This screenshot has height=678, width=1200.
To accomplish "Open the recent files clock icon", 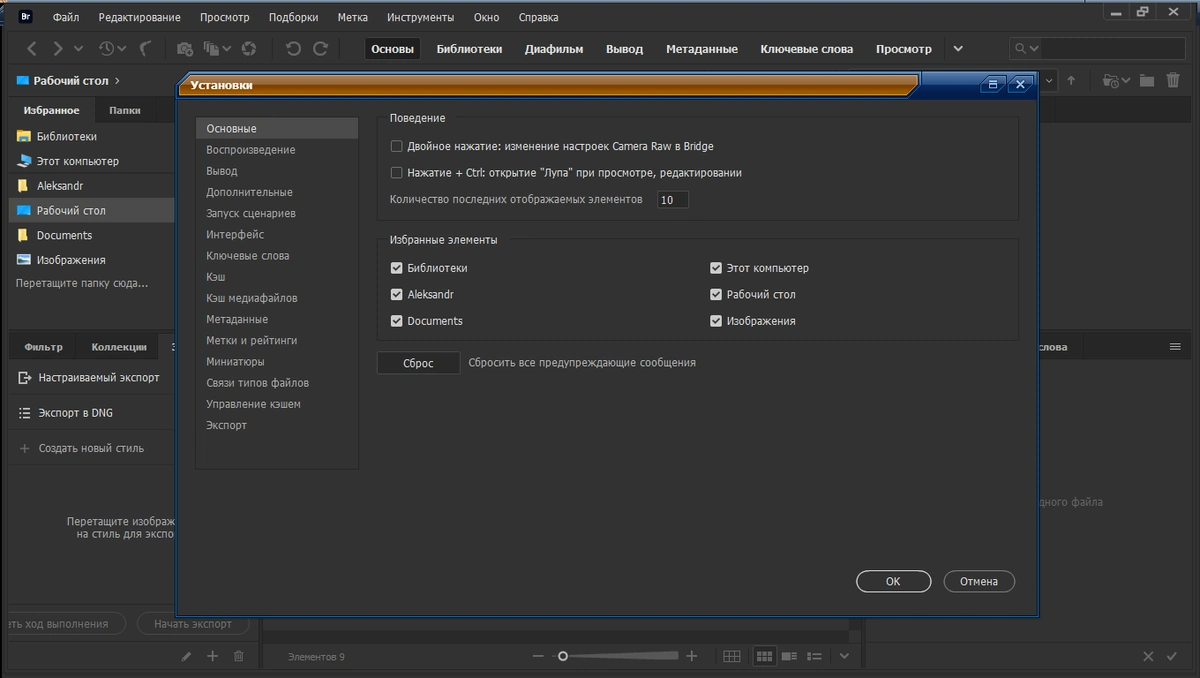I will 106,48.
